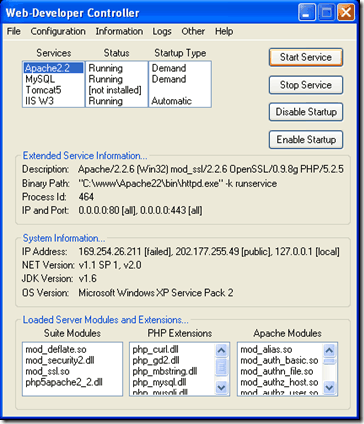Click the Stop Service button
Screen dimensions: 364x424
pos(306,85)
